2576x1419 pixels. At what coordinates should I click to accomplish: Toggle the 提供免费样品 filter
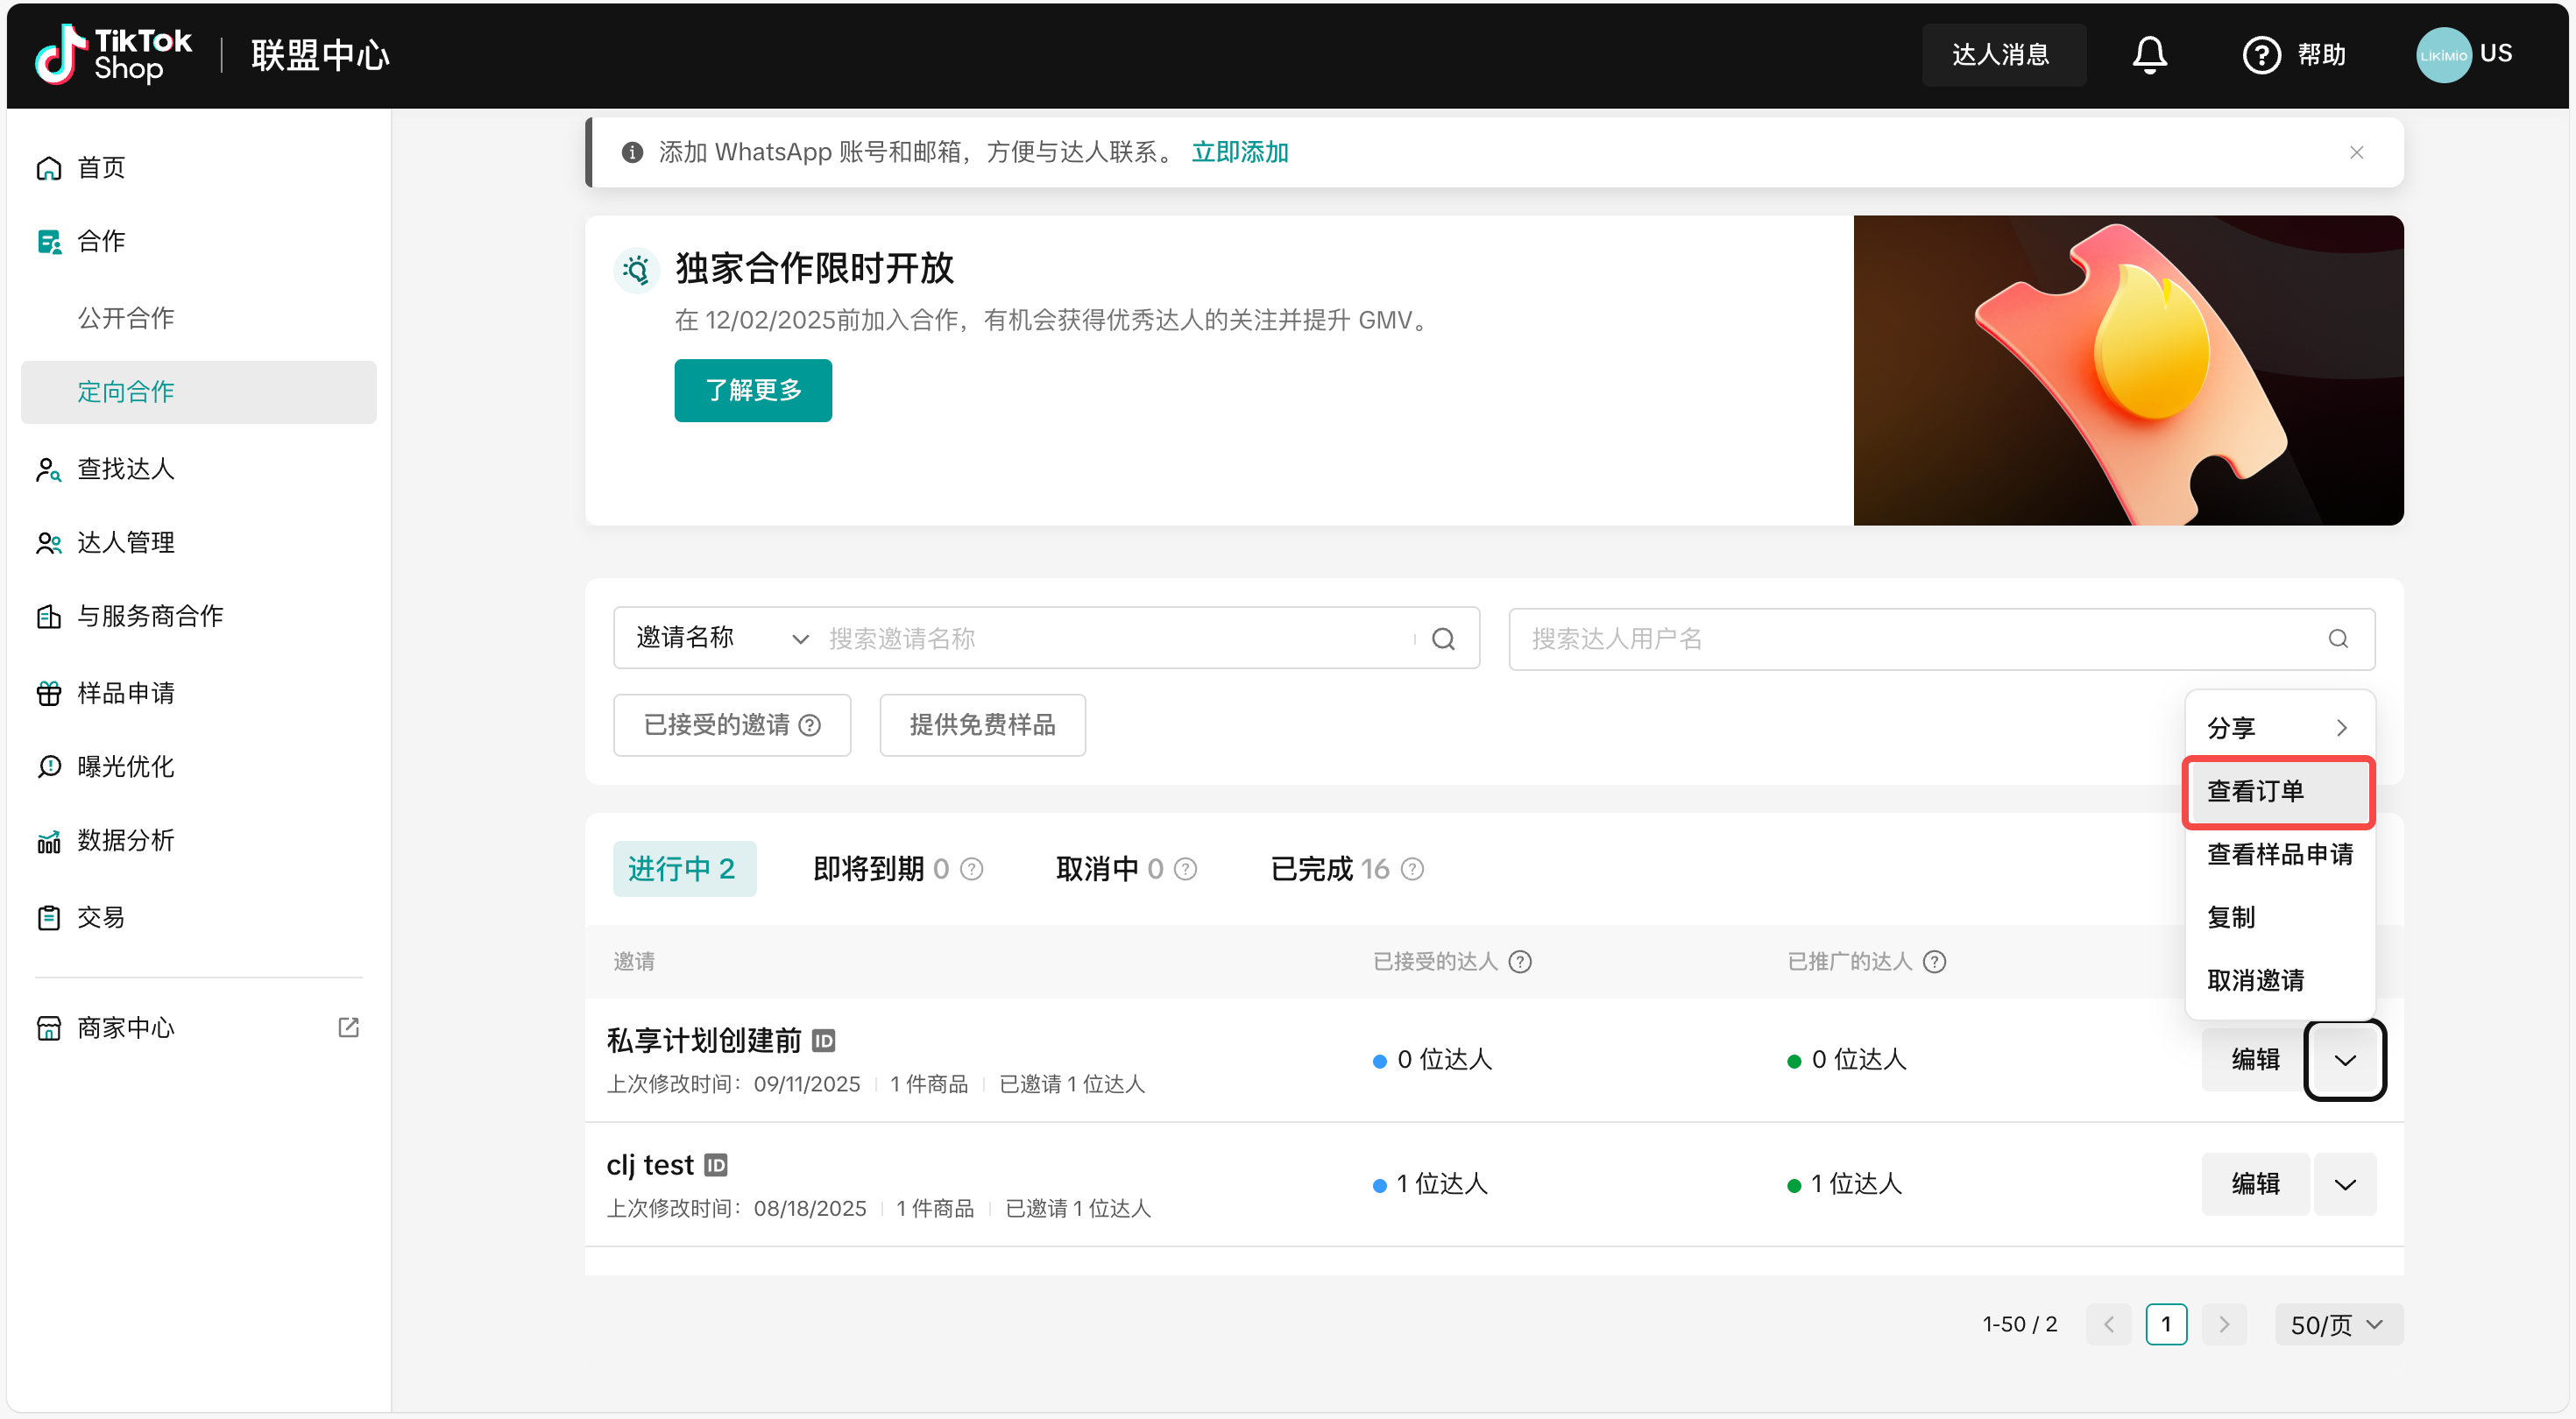(982, 725)
